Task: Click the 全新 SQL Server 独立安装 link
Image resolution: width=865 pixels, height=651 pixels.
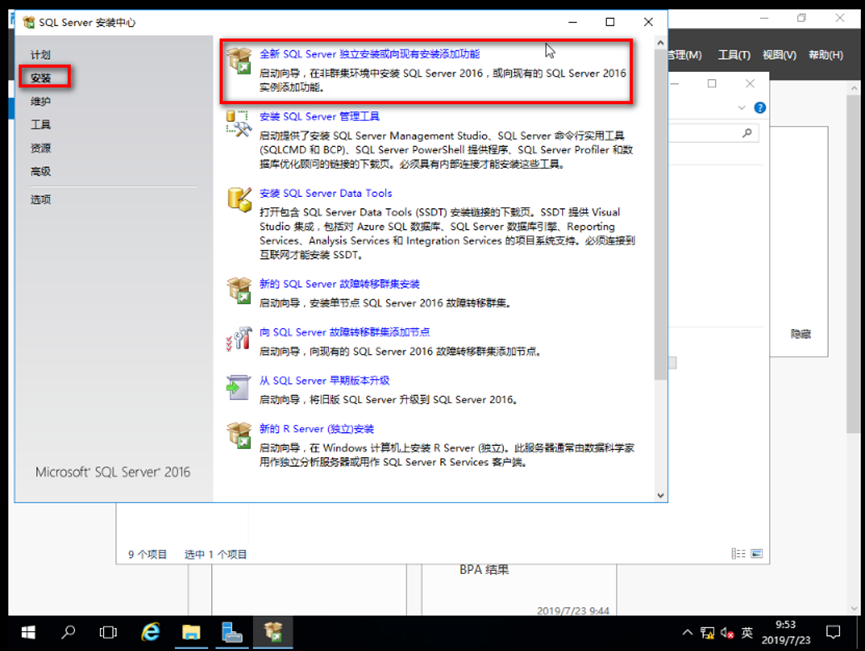Action: pyautogui.click(x=370, y=54)
